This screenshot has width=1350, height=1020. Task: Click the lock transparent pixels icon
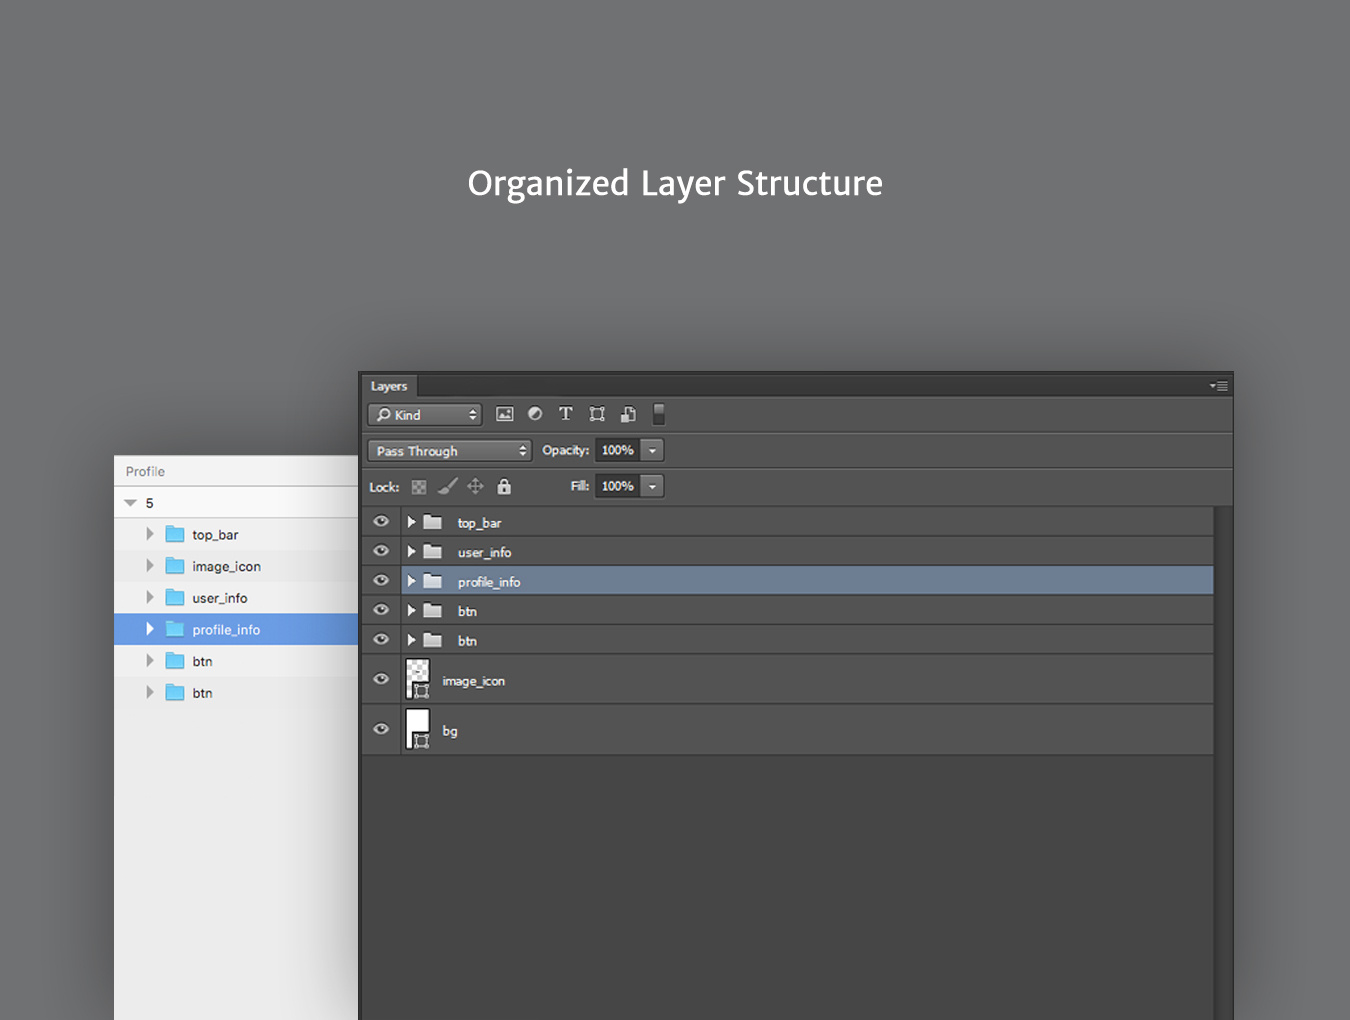click(419, 487)
